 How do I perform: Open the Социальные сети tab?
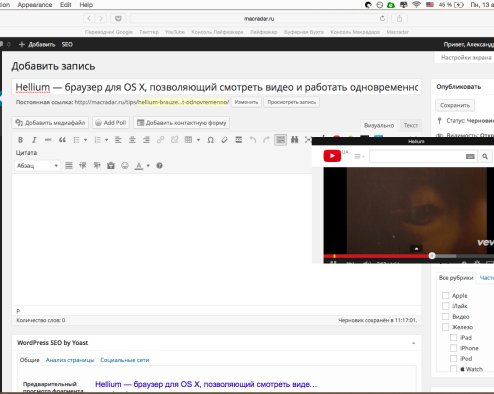pyautogui.click(x=125, y=360)
